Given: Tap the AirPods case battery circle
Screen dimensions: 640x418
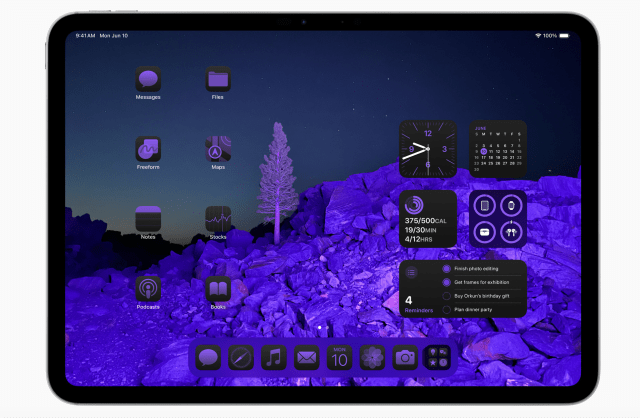Looking at the screenshot, I should (484, 232).
